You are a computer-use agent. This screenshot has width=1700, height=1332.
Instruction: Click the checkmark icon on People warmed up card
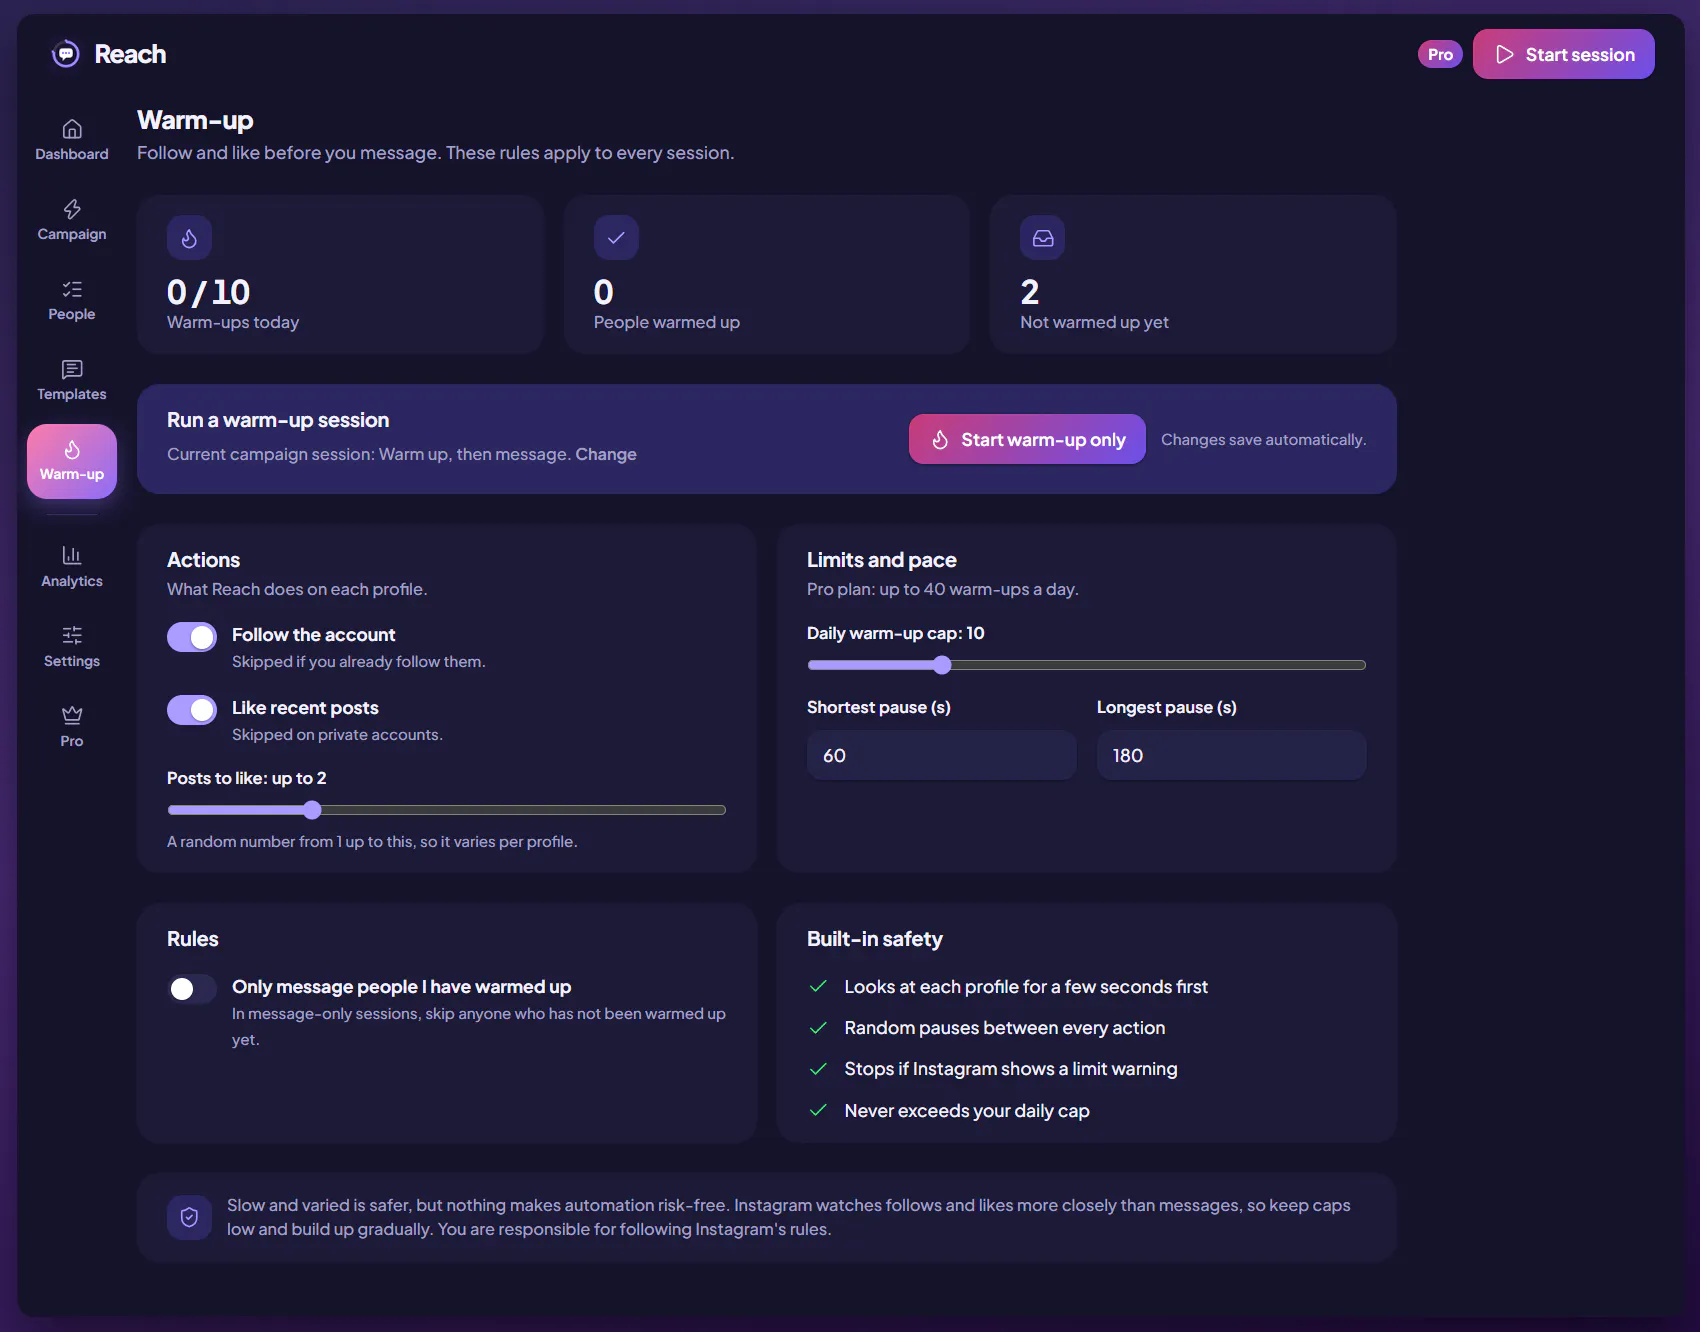616,238
